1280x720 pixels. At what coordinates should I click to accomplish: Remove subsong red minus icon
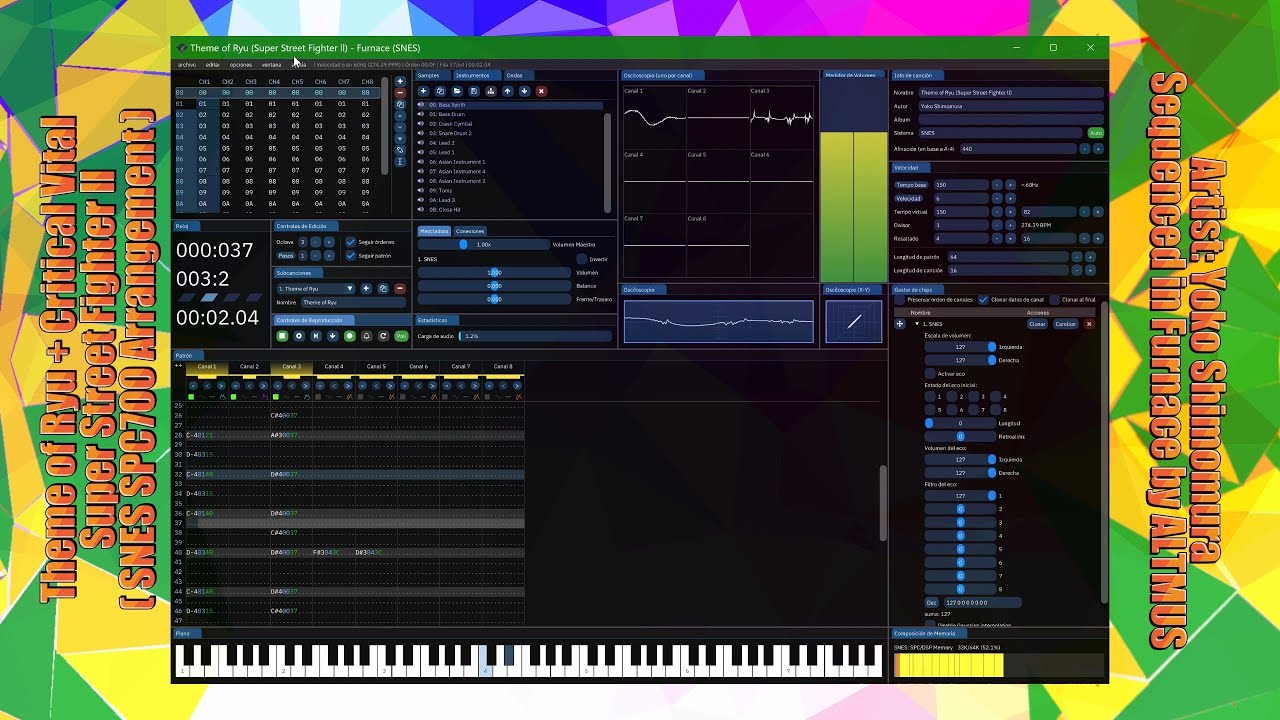(400, 289)
